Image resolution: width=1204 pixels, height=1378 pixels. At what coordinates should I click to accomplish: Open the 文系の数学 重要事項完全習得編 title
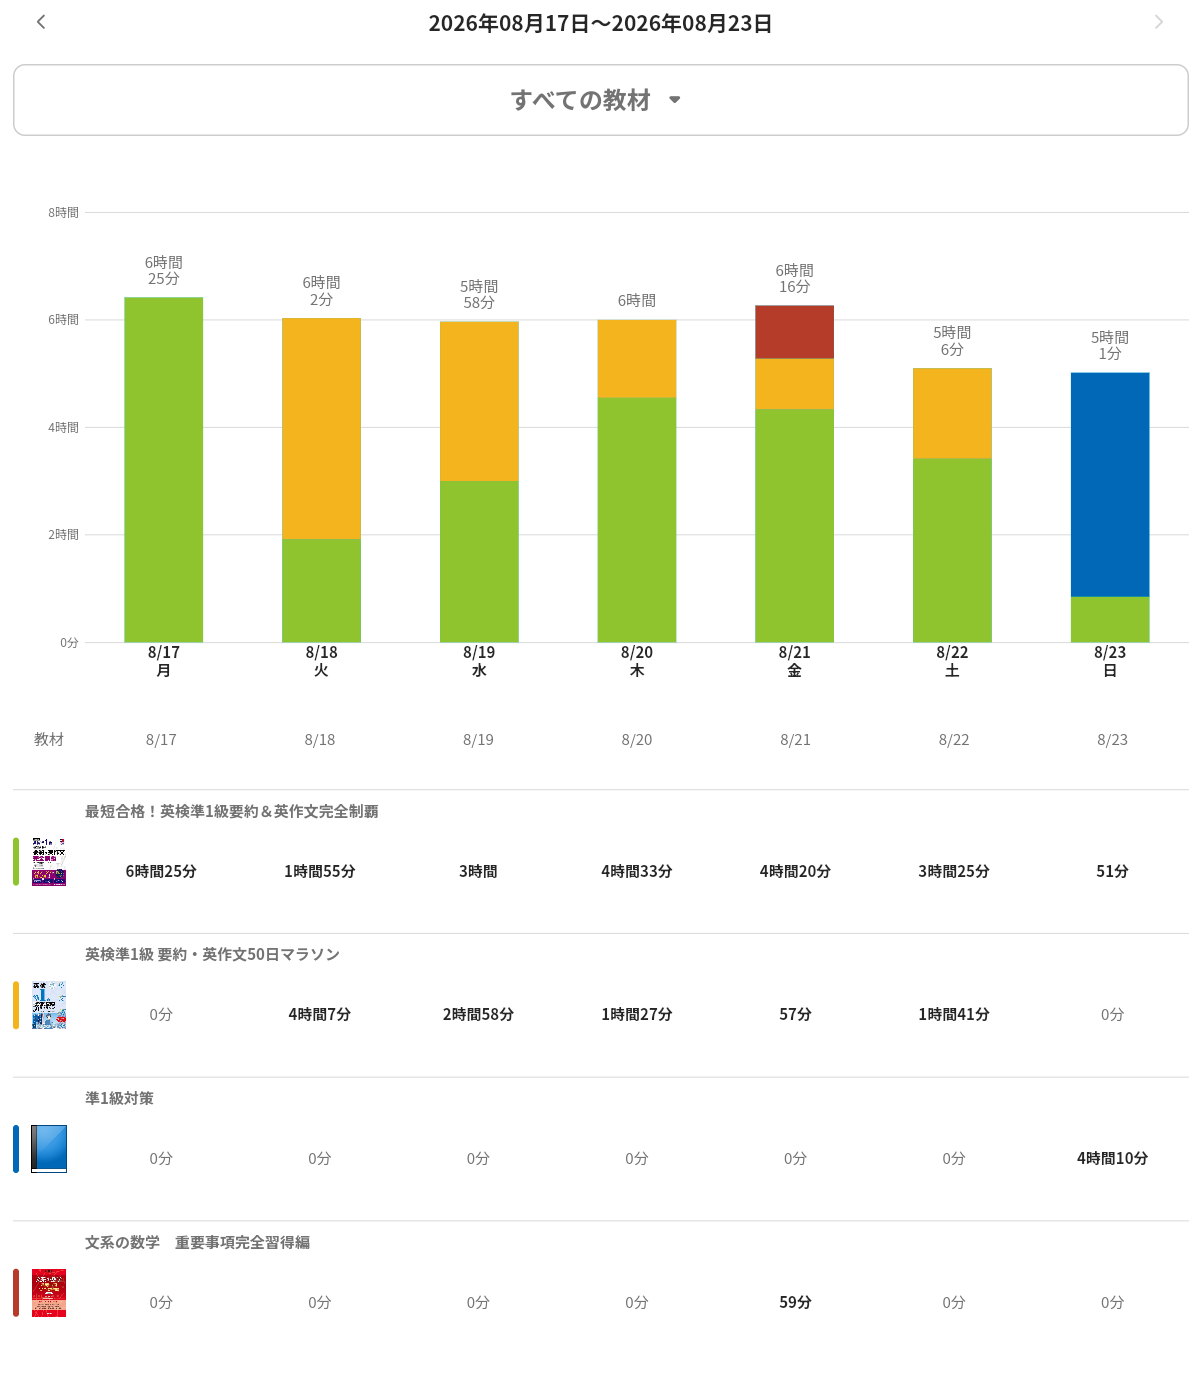coord(197,1242)
